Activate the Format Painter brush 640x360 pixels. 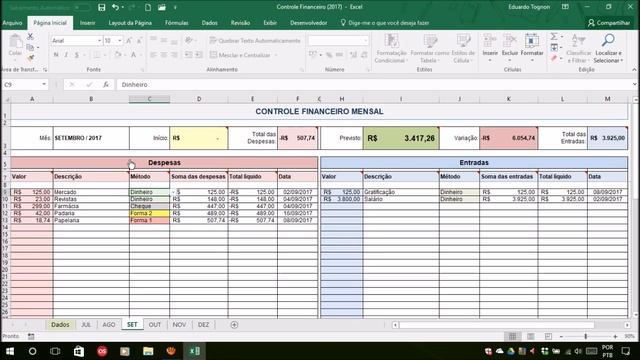[x=30, y=58]
